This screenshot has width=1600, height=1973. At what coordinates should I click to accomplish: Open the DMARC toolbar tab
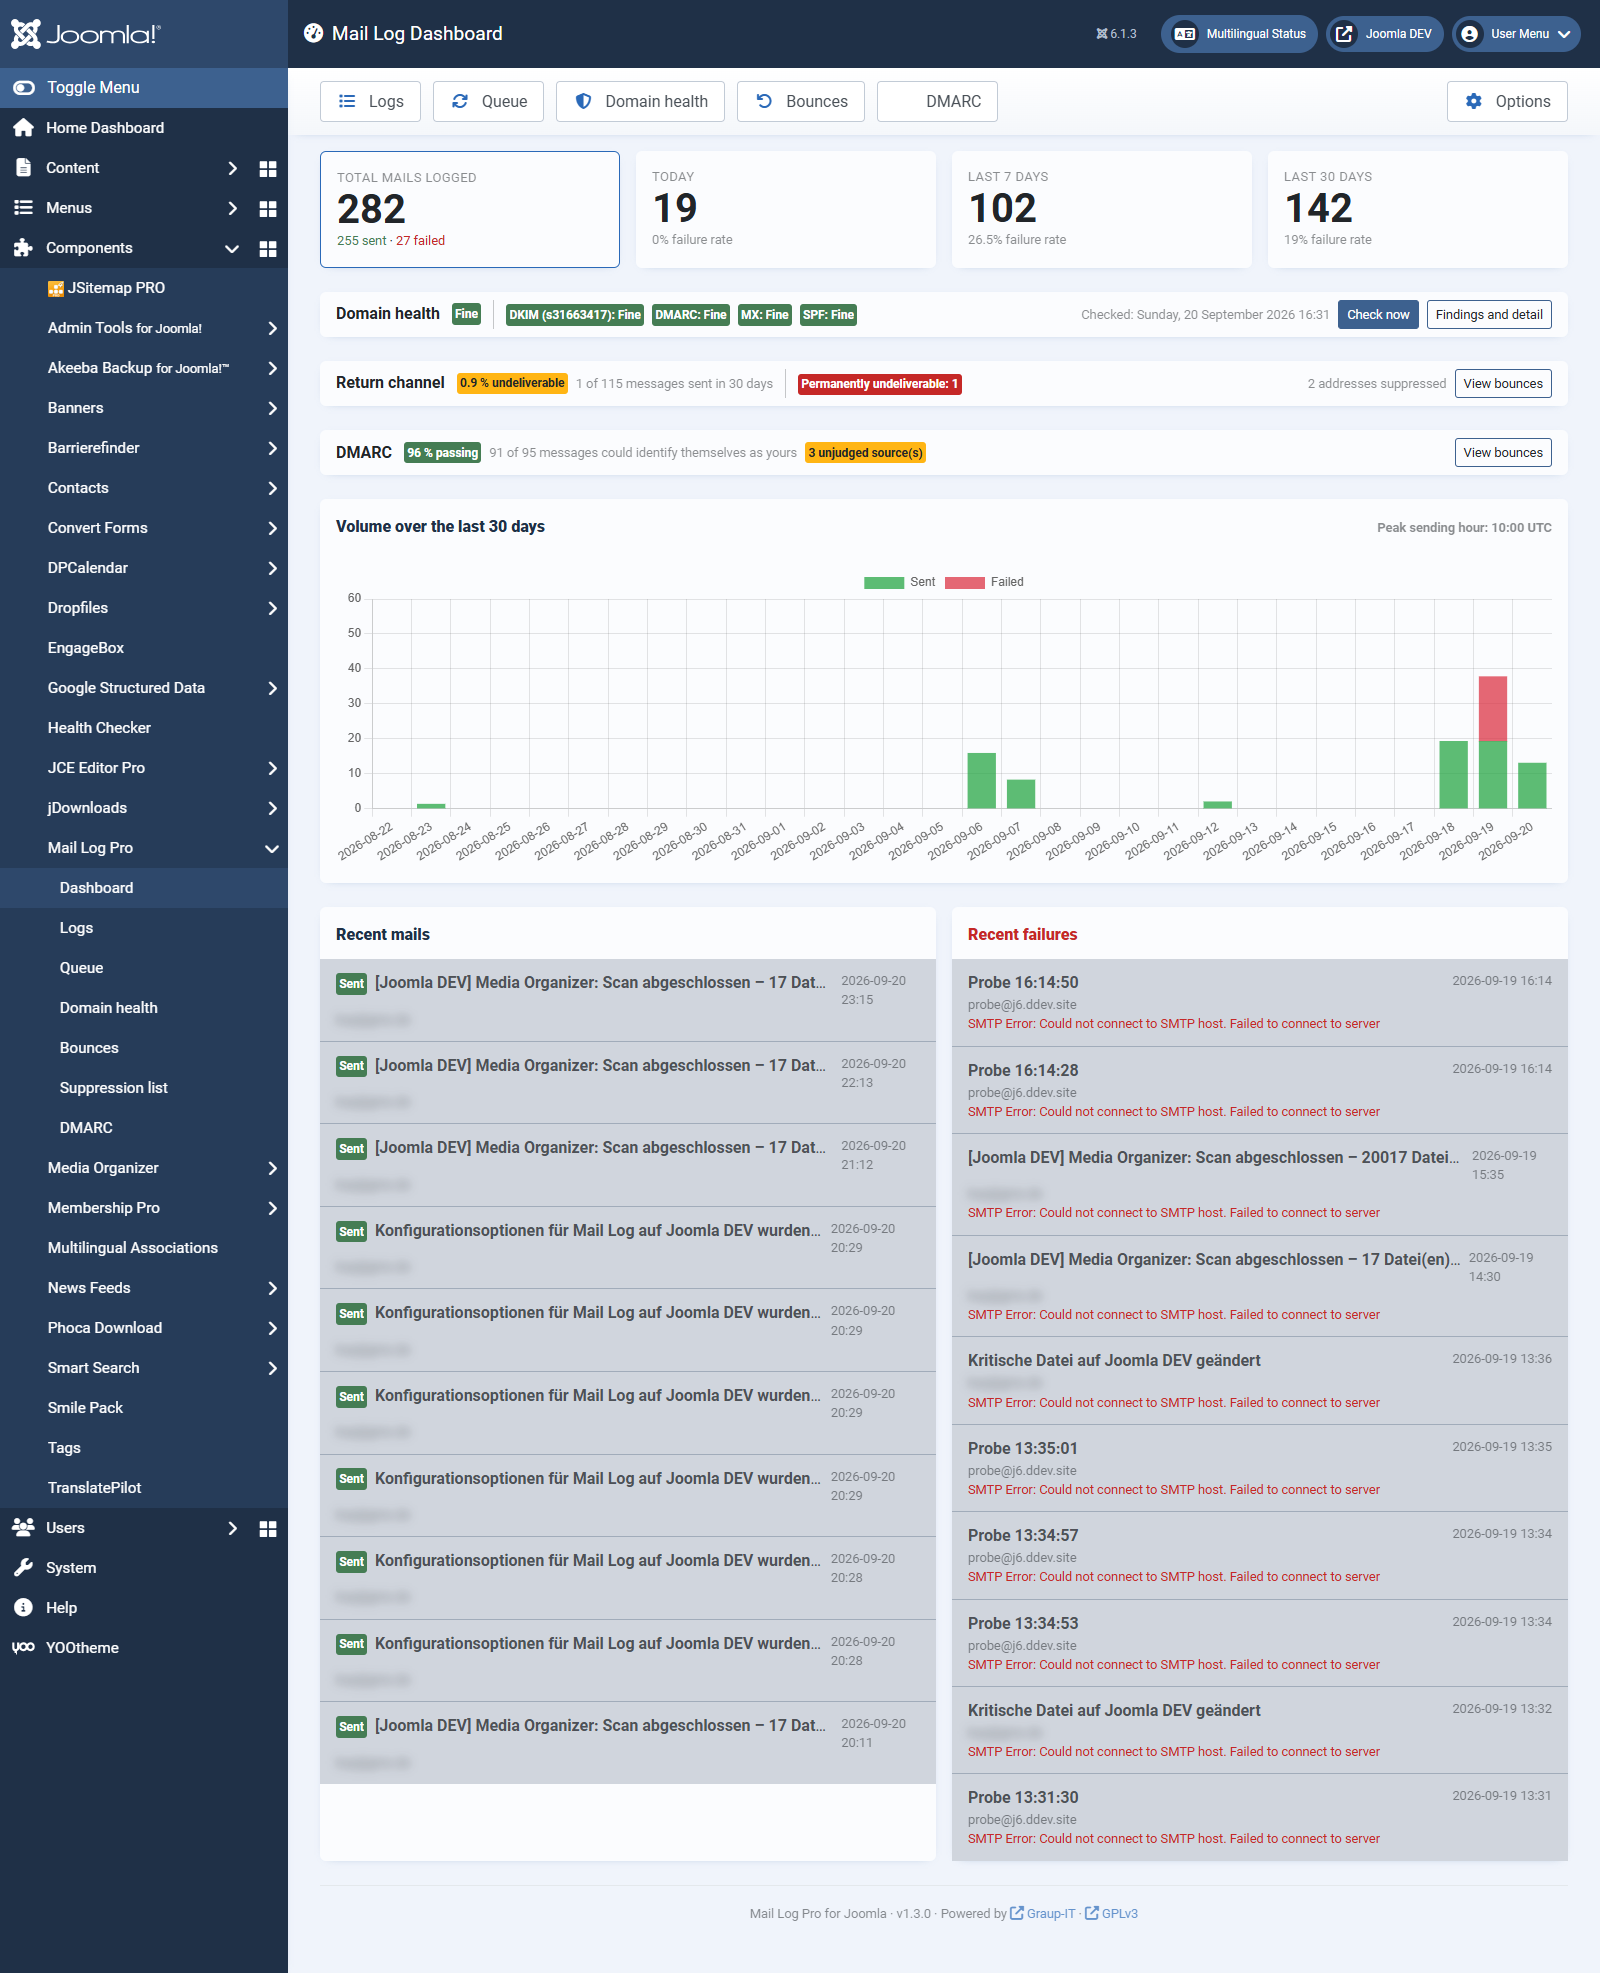pyautogui.click(x=937, y=102)
